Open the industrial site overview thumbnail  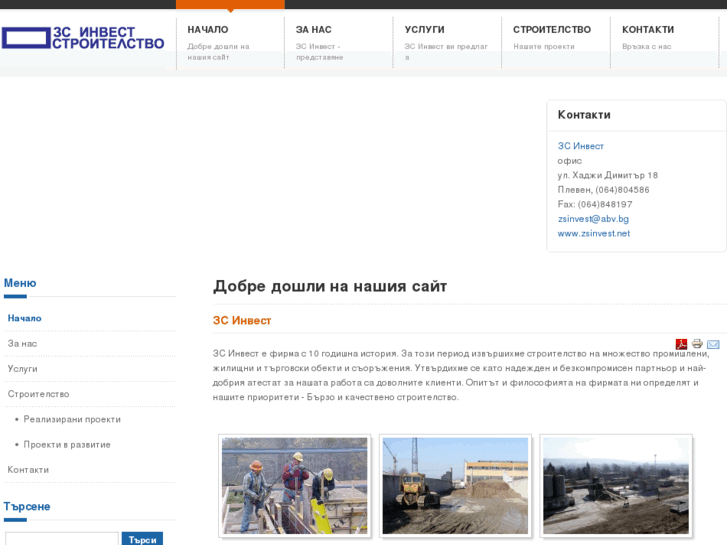click(x=616, y=486)
